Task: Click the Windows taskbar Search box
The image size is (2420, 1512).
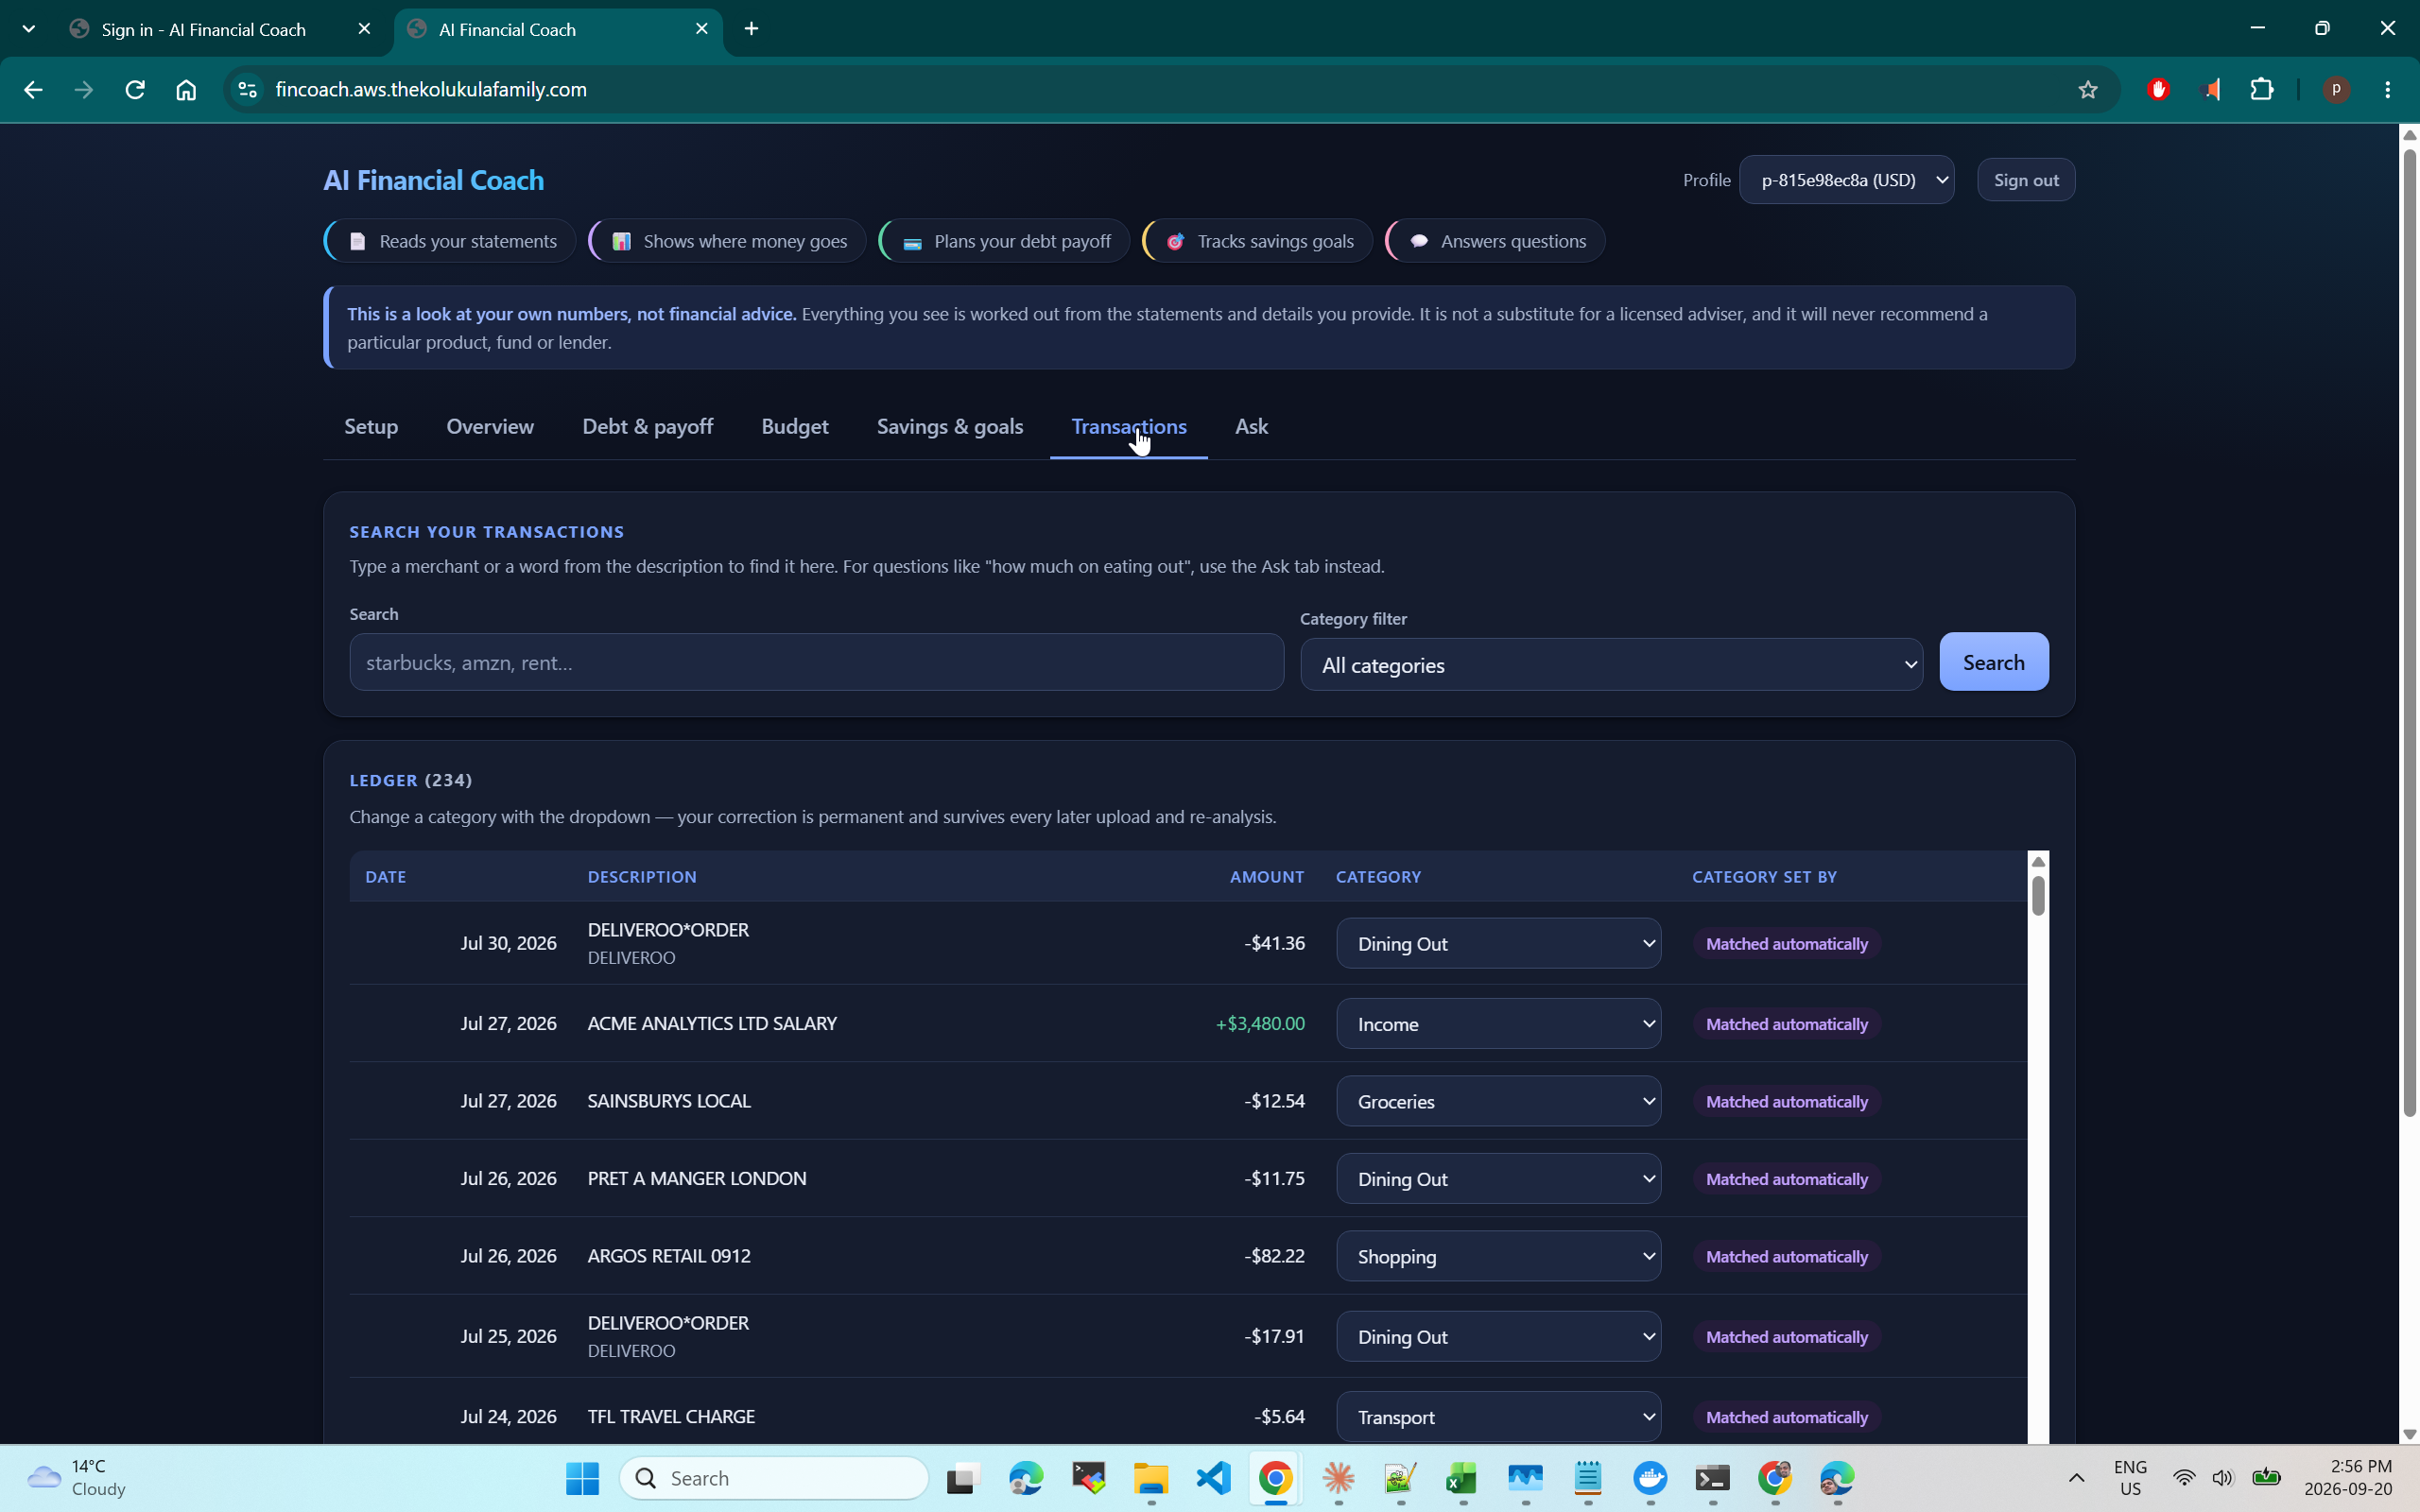Action: [x=774, y=1478]
